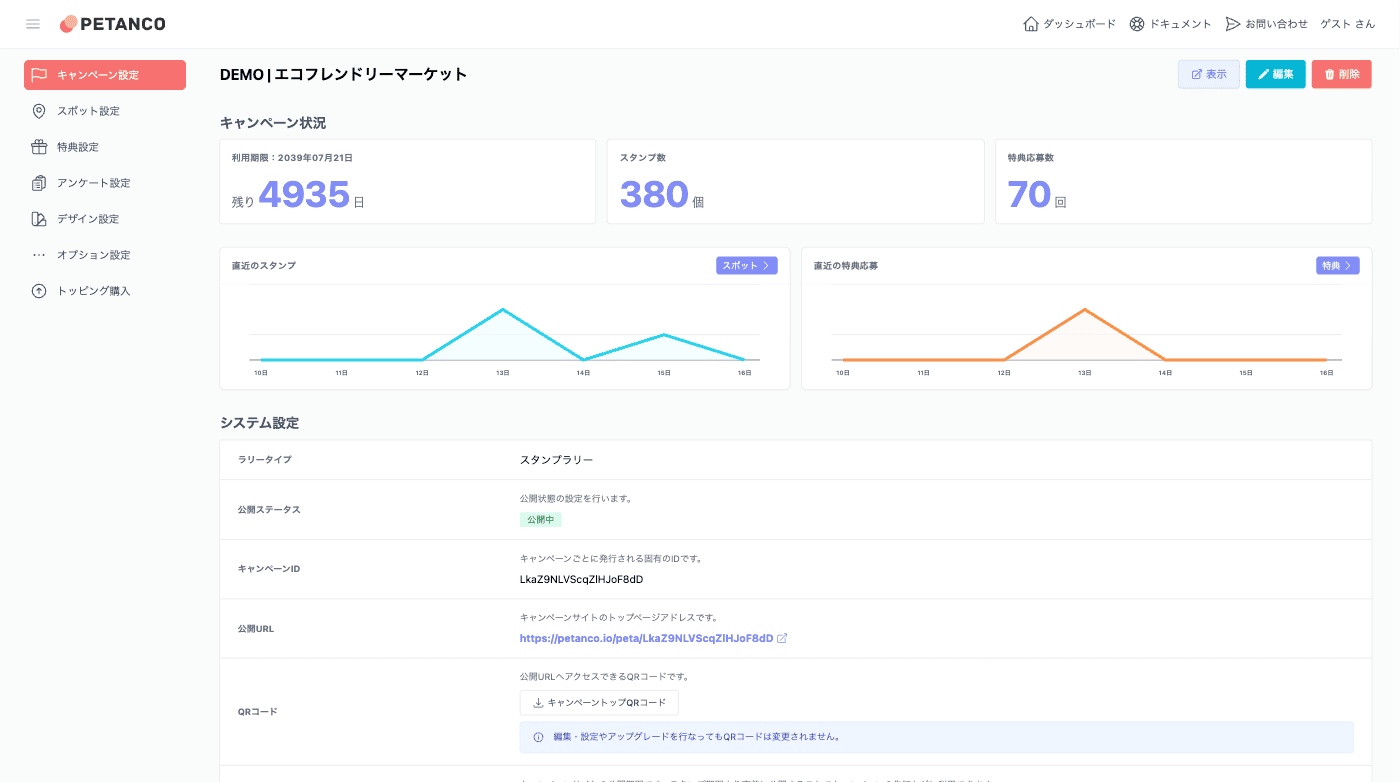The image size is (1400, 782).
Task: Download the キャンペーントップQRコード
Action: (x=599, y=703)
